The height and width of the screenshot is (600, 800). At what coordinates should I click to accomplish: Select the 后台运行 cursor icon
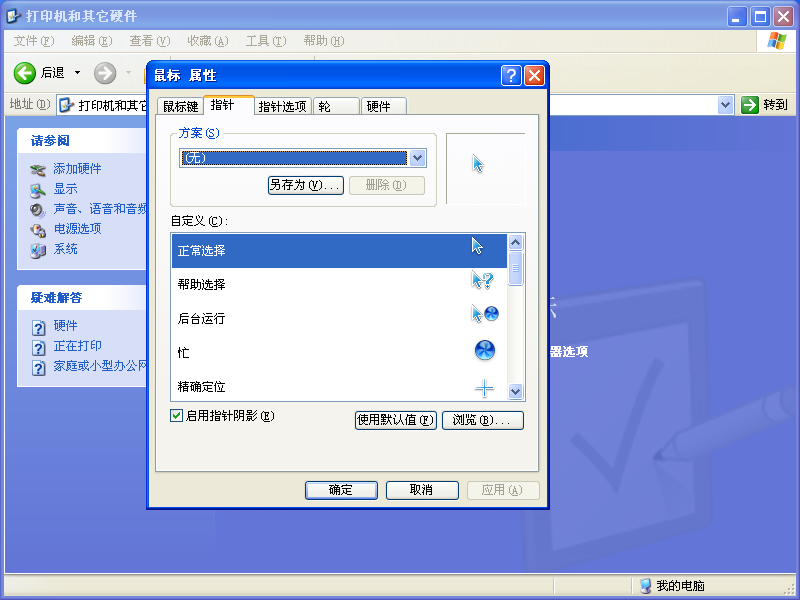484,315
